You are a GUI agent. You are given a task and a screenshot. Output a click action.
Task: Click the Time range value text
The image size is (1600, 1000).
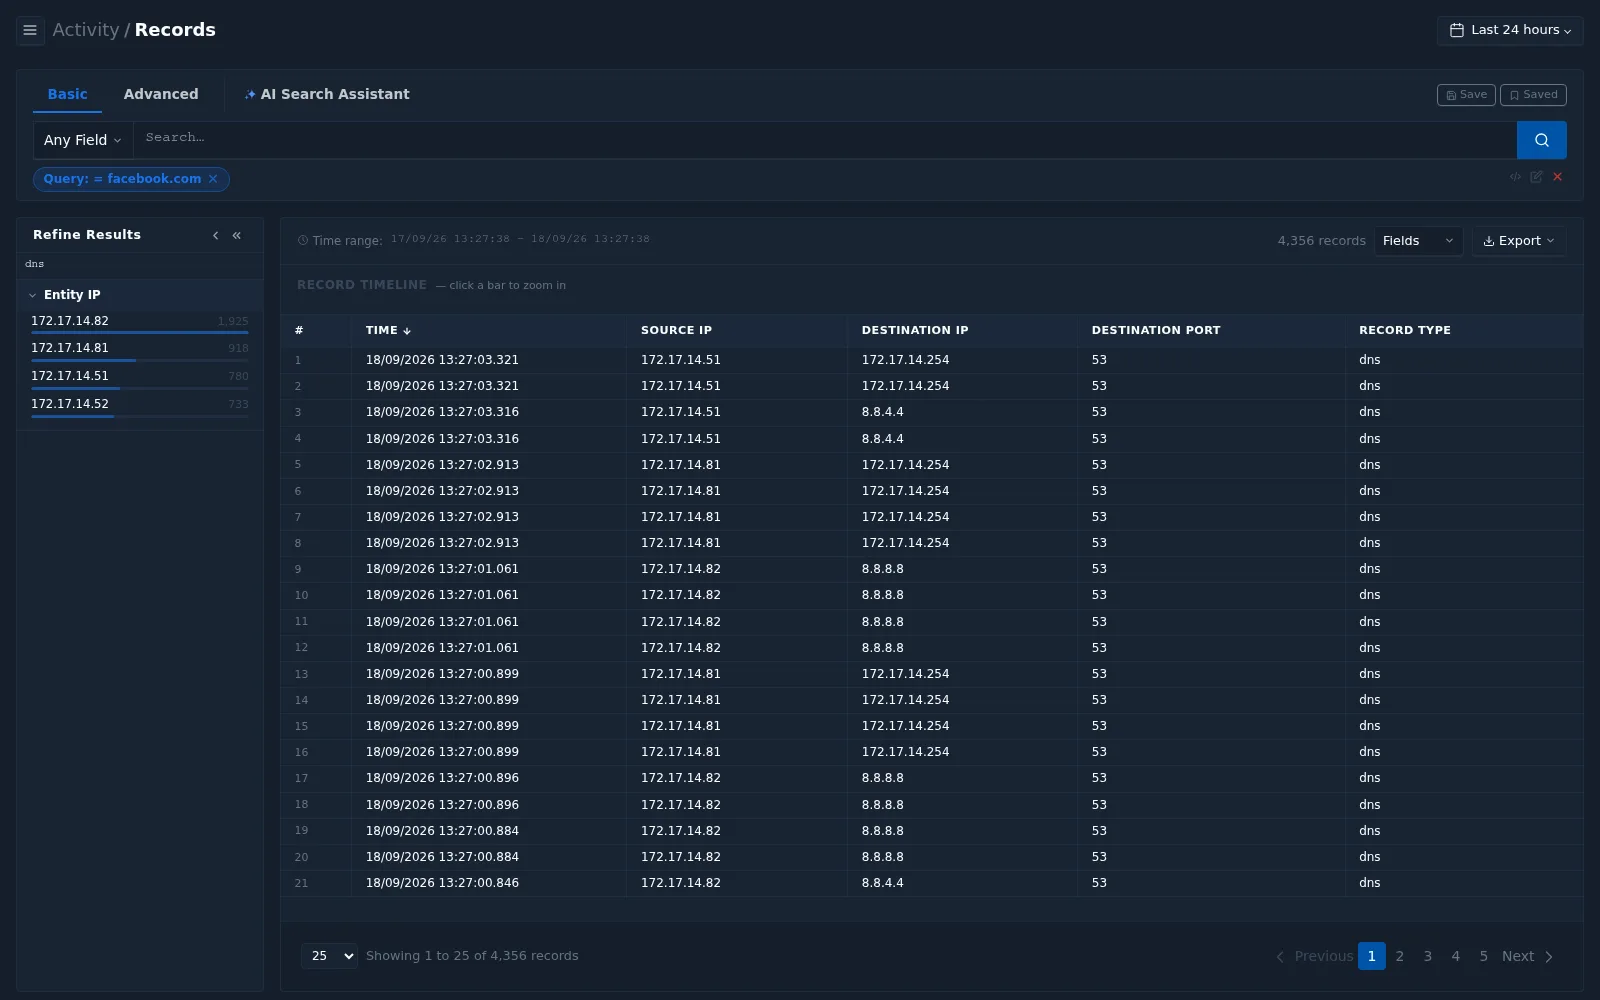[x=520, y=239]
